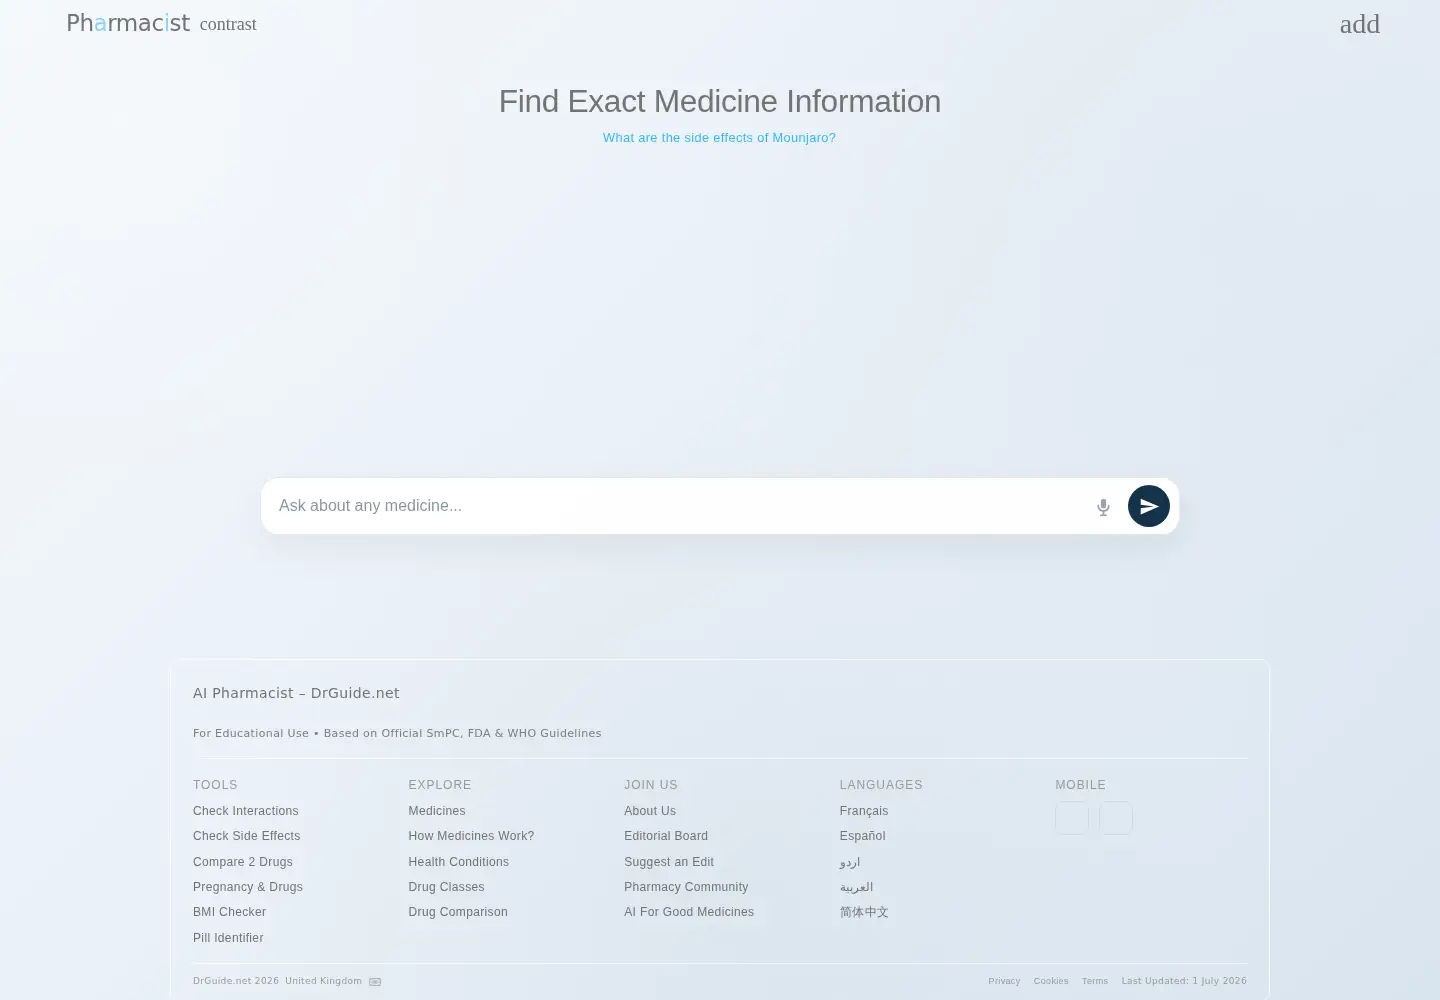Switch language to Arabic (العربية)
Screen dimensions: 1440x1000
click(x=857, y=887)
